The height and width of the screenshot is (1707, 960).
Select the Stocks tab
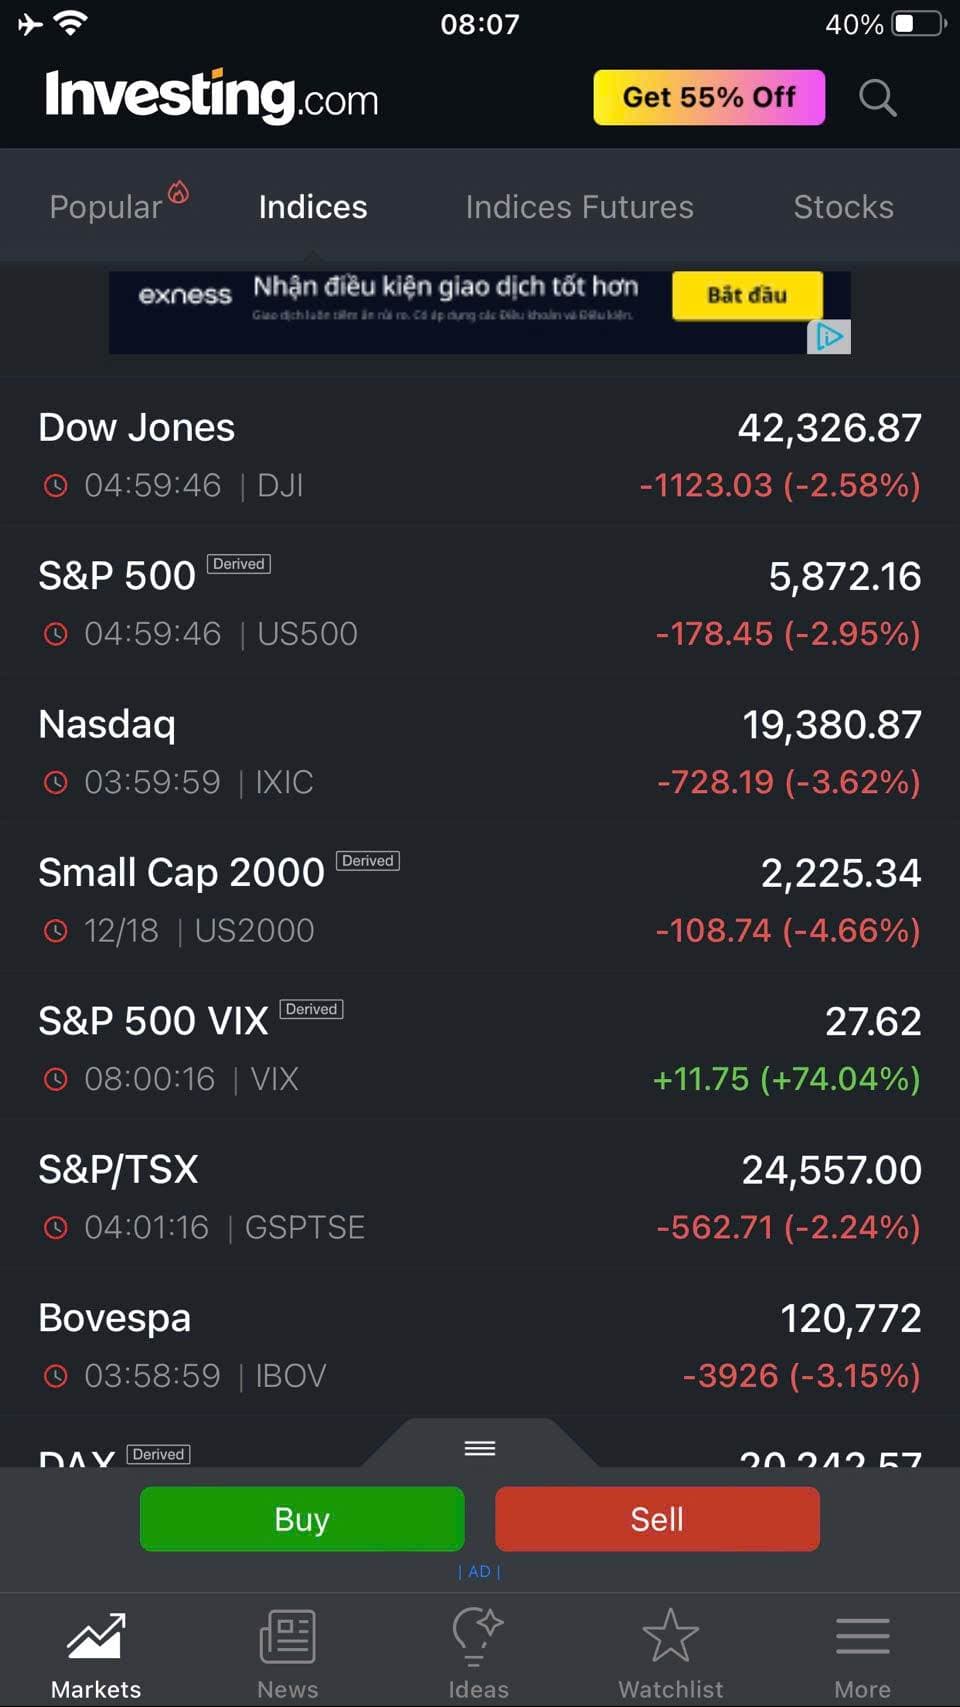tap(843, 207)
